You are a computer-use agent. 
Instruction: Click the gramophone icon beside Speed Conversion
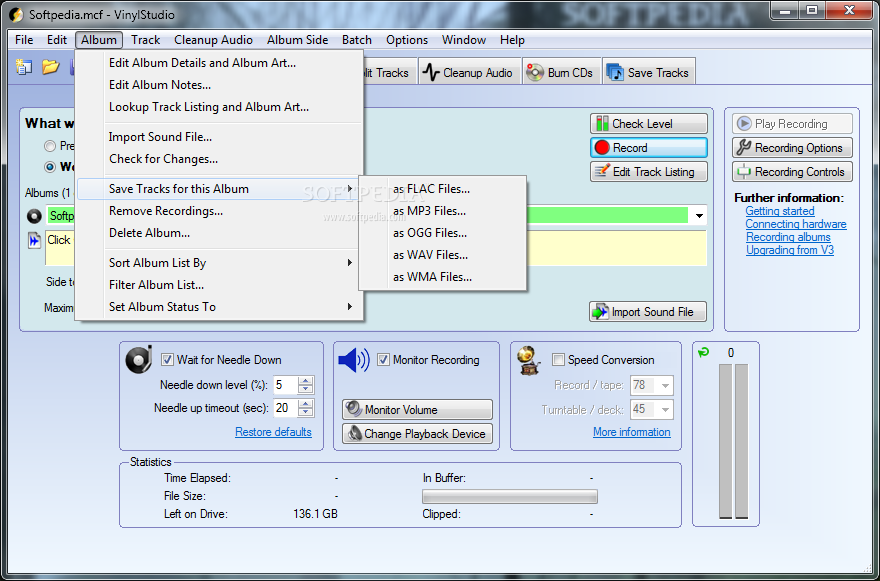point(529,361)
